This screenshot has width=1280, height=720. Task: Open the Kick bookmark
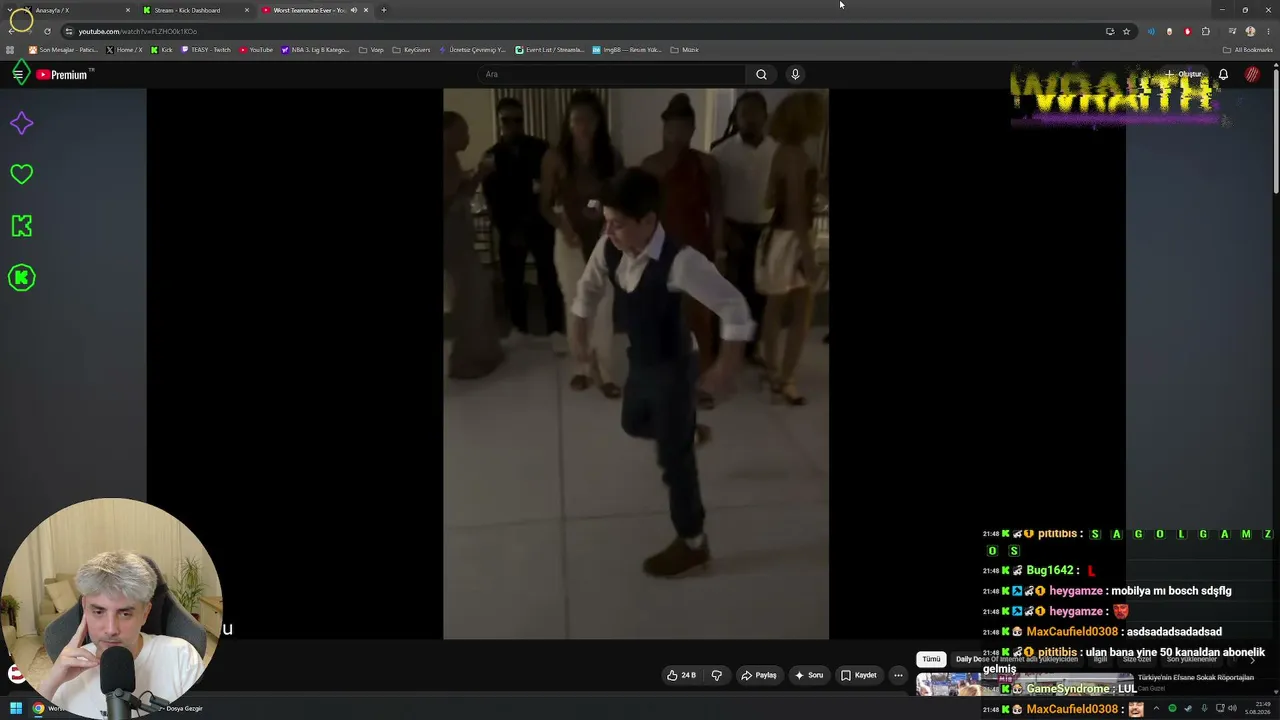[161, 50]
